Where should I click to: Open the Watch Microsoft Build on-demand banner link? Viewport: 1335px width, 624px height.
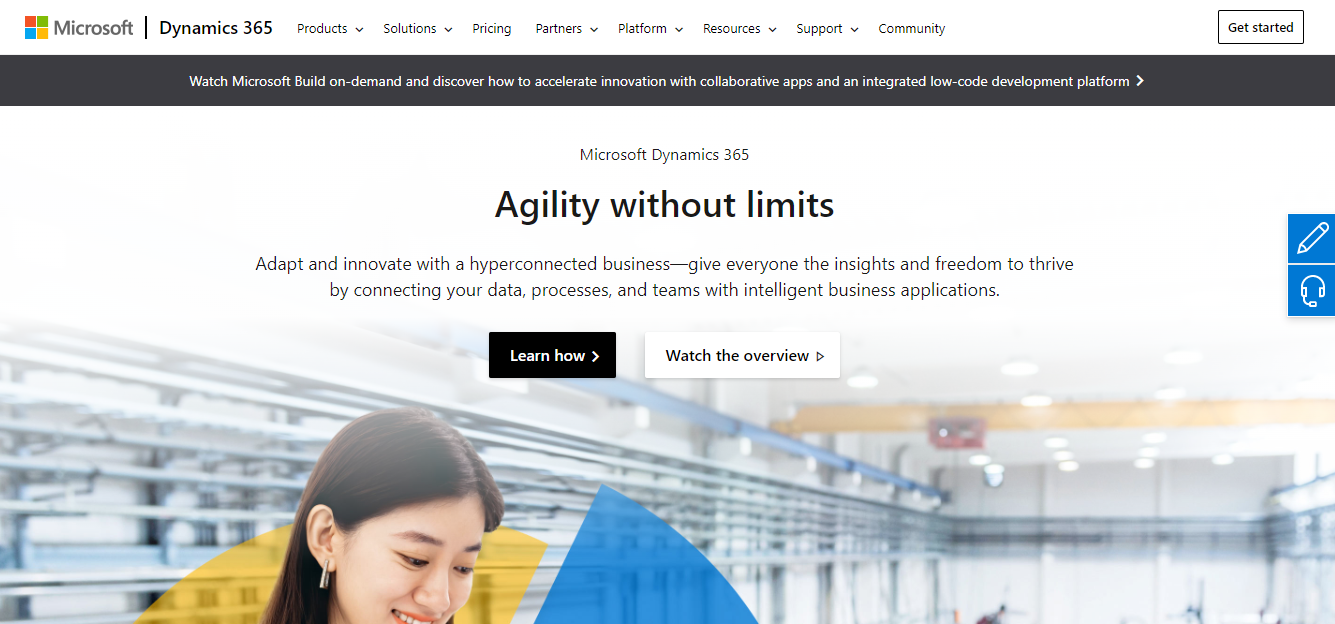667,81
